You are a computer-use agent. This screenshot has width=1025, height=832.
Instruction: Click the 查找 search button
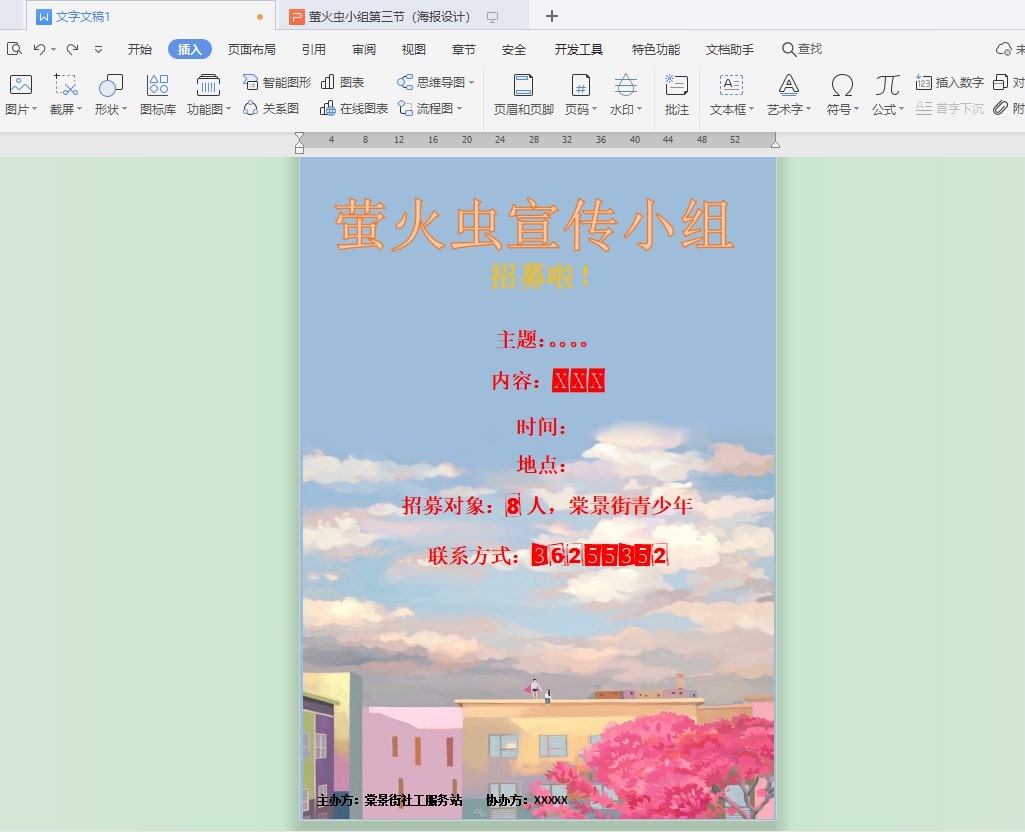pyautogui.click(x=802, y=49)
